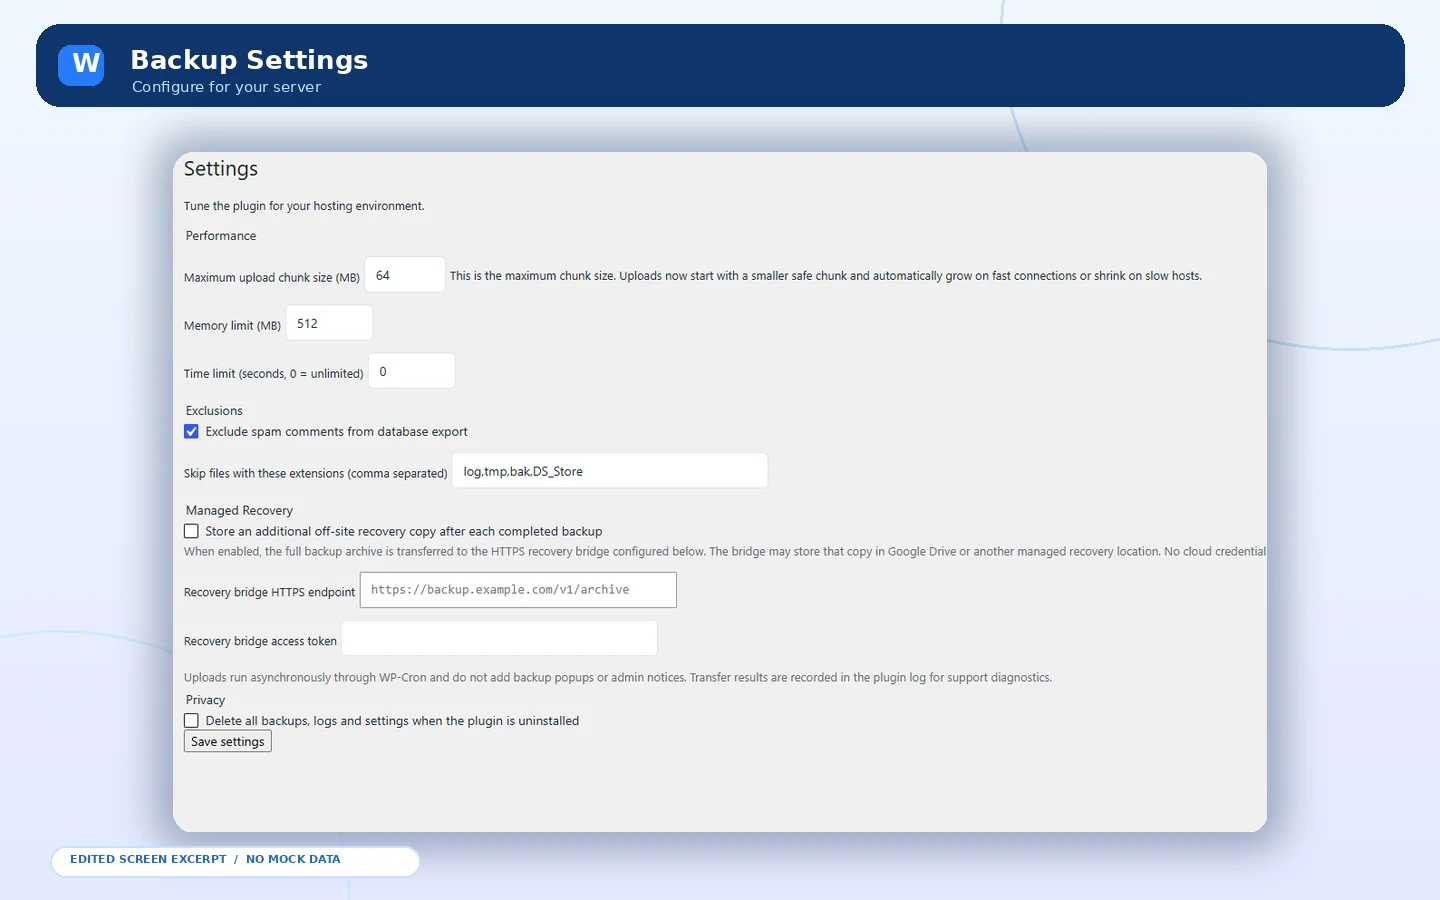Enable Store an additional off-site recovery copy
The width and height of the screenshot is (1440, 900).
[191, 531]
